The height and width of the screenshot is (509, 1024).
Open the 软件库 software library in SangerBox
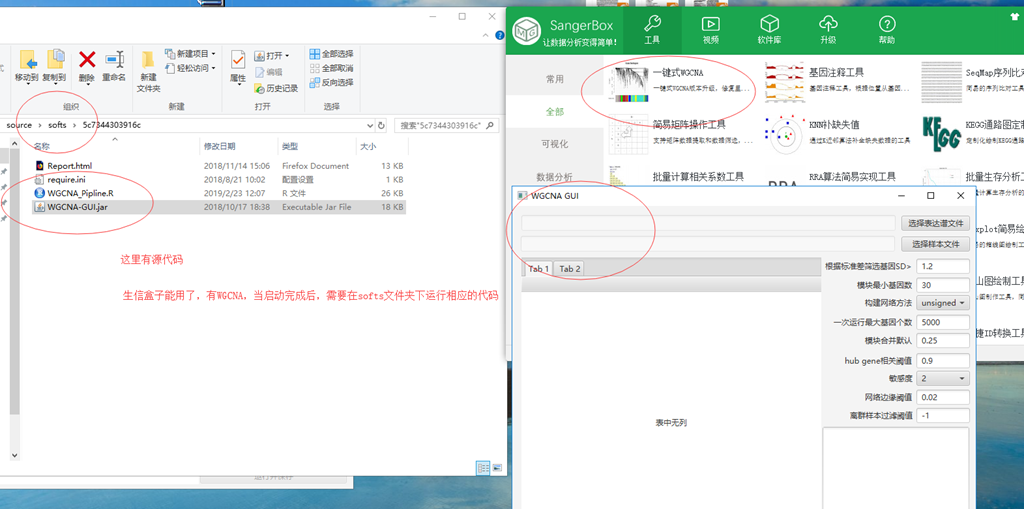coord(769,30)
